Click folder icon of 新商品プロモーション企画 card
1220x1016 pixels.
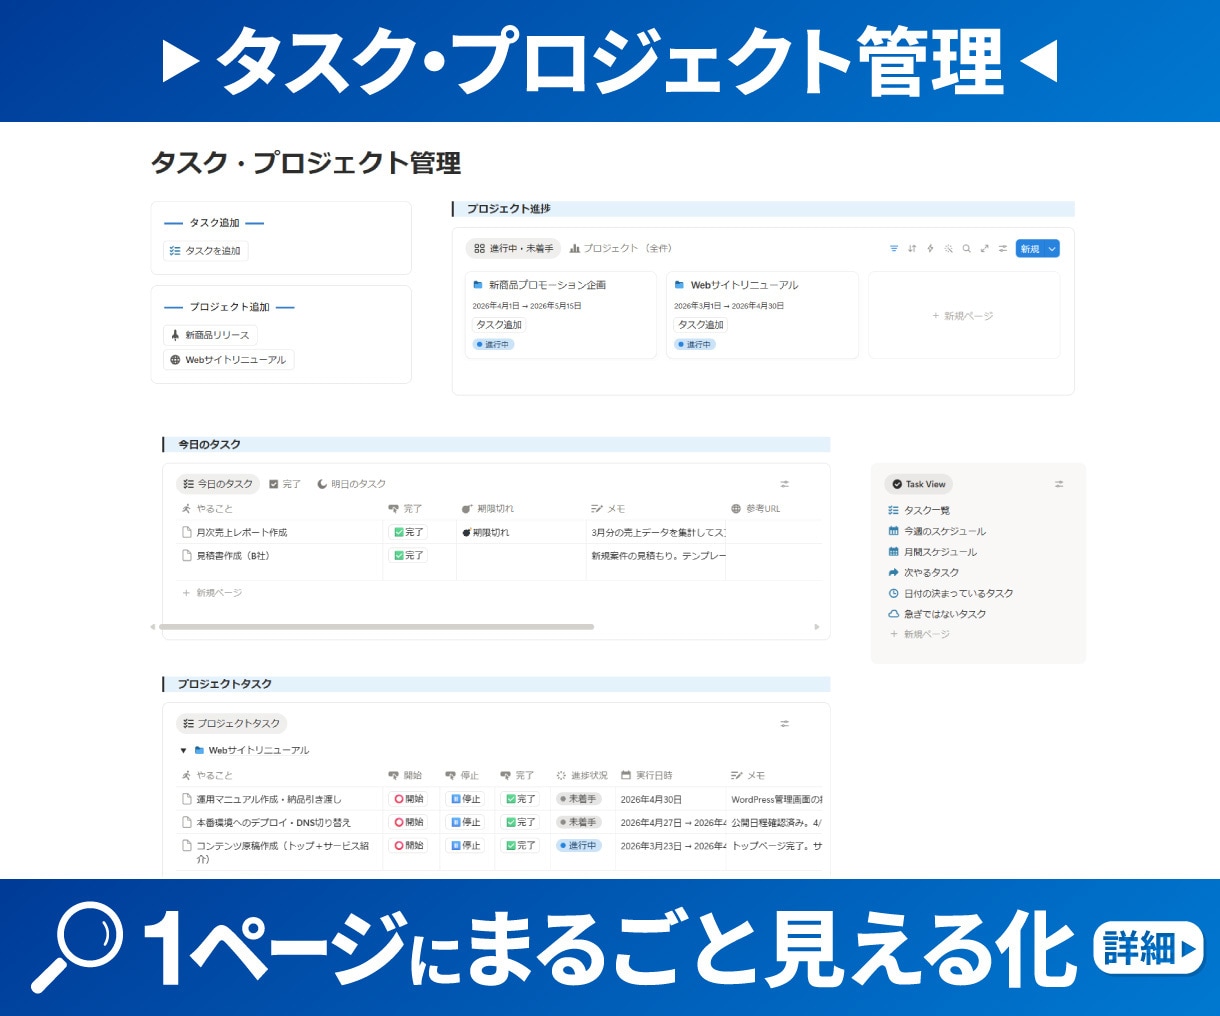pos(479,285)
